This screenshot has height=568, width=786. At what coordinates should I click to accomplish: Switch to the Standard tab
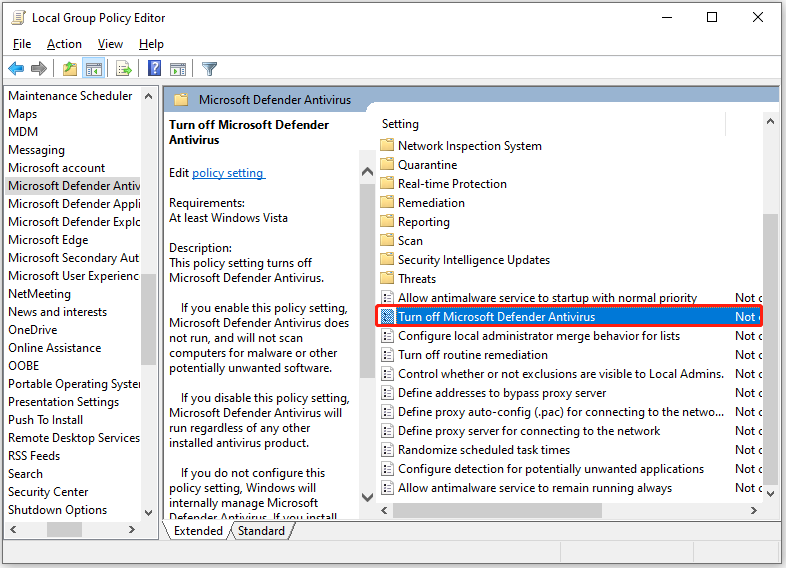(x=261, y=531)
